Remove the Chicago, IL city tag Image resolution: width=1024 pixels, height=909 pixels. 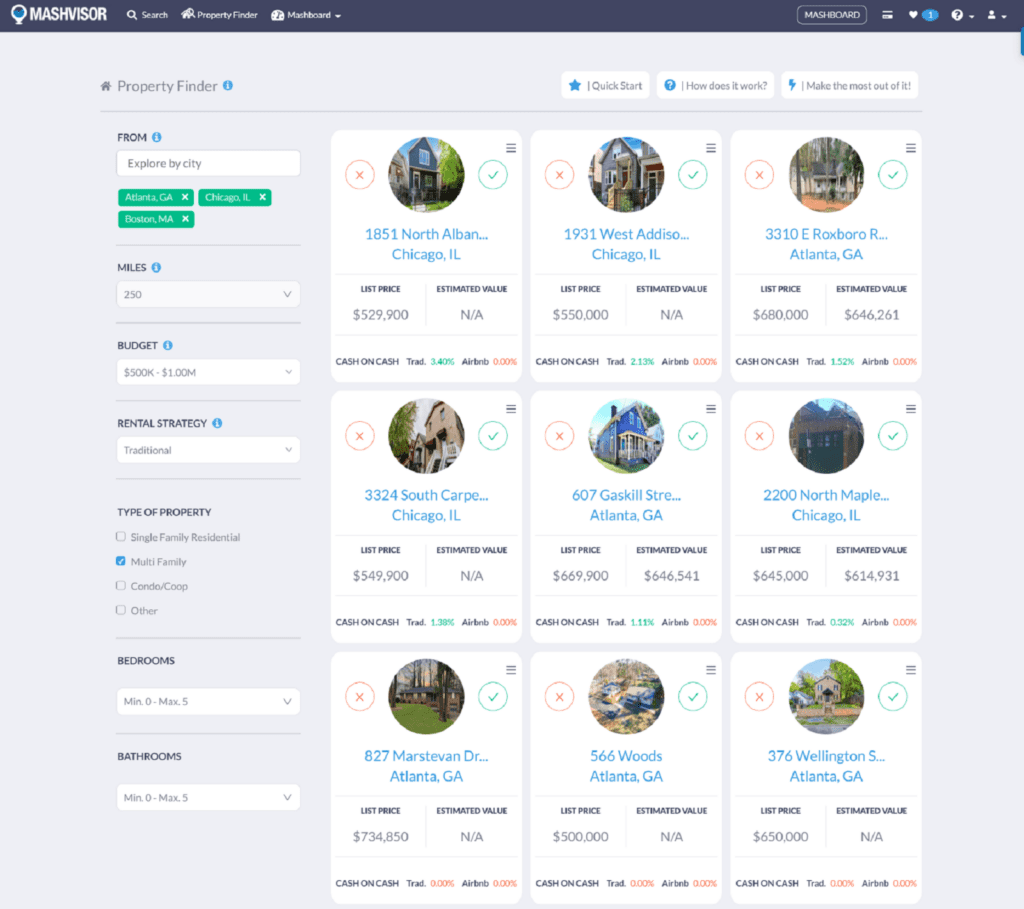tap(263, 197)
